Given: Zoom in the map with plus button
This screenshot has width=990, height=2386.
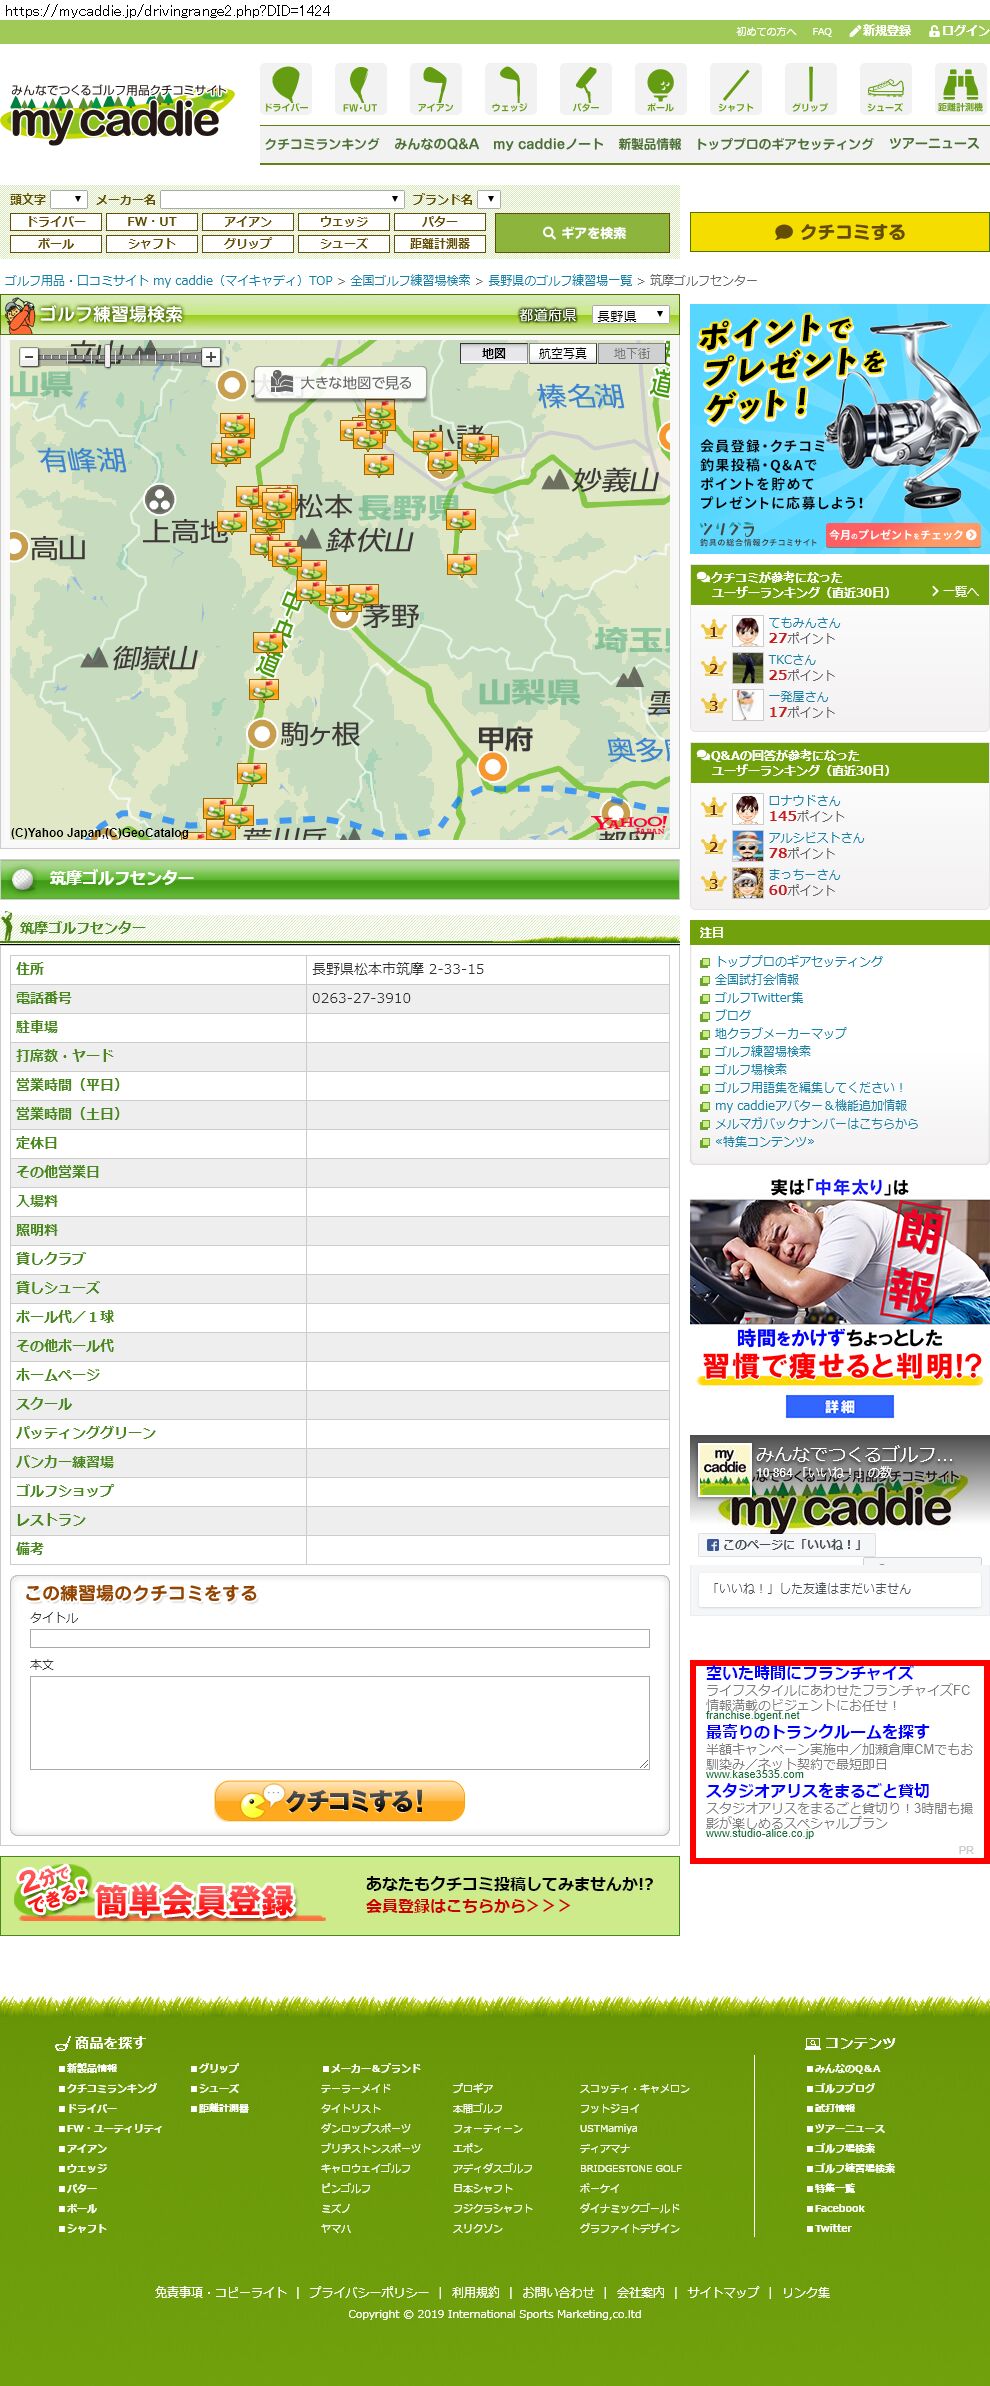Looking at the screenshot, I should [211, 357].
